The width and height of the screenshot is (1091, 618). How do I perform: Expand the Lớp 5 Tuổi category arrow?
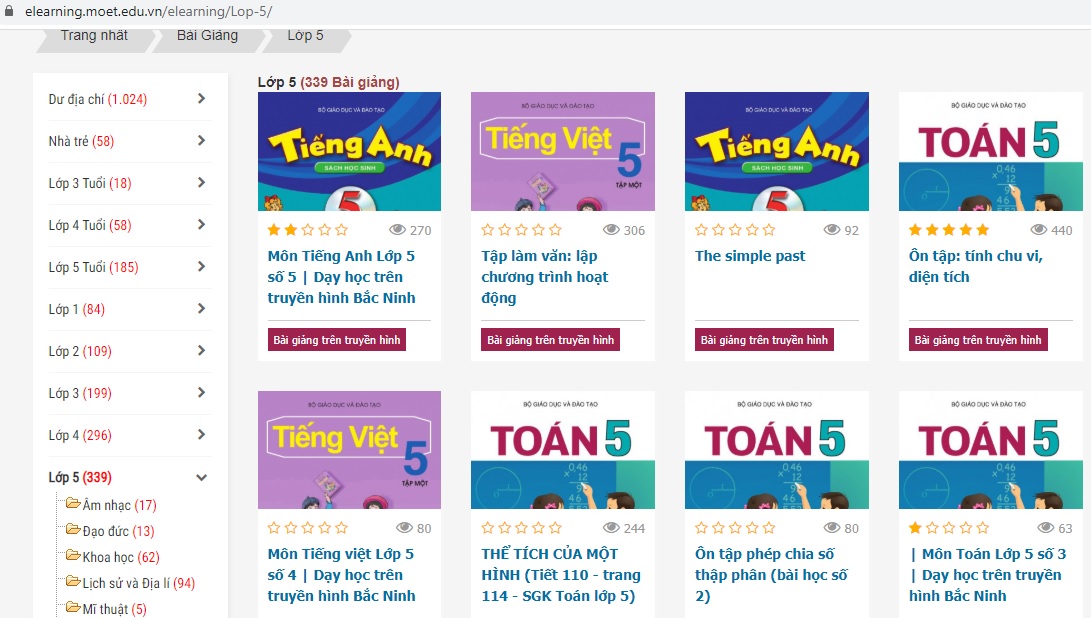(201, 267)
